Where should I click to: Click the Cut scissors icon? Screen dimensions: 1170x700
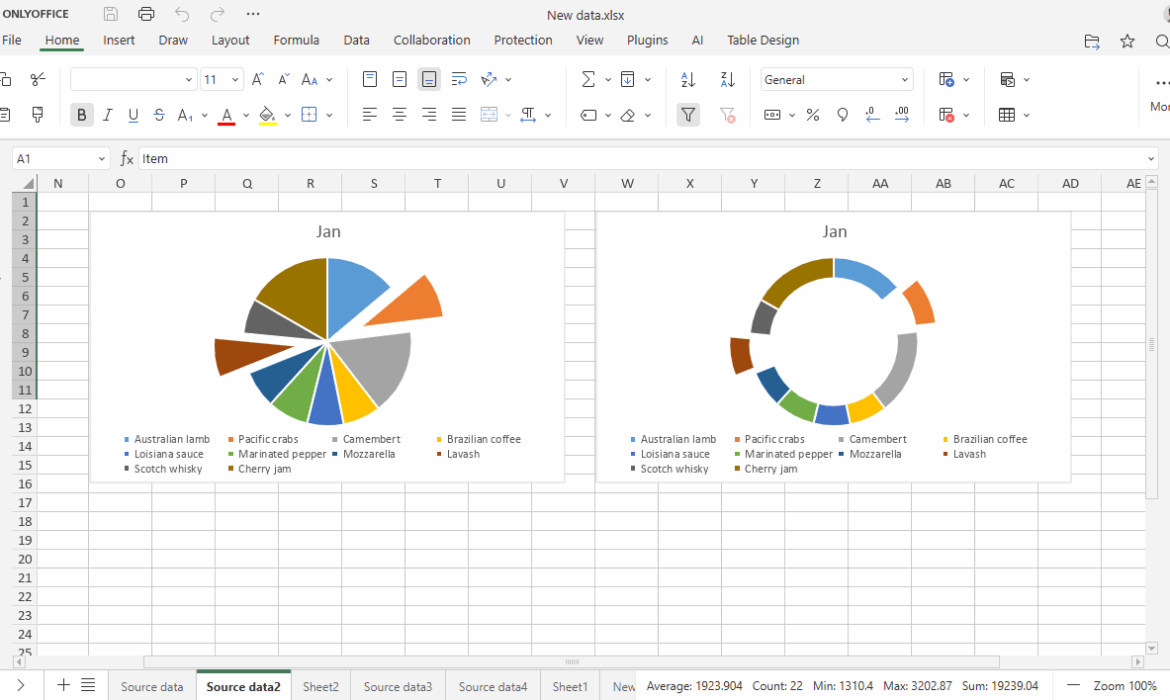[x=38, y=80]
